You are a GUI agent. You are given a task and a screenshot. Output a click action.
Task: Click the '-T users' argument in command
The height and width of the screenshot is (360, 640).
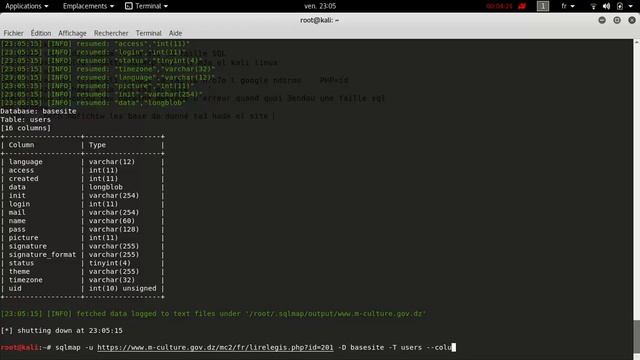pos(405,347)
